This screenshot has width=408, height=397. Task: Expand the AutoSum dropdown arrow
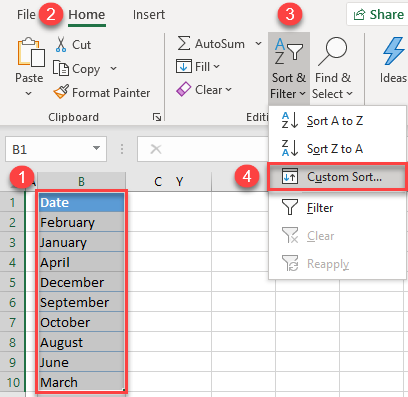[258, 44]
